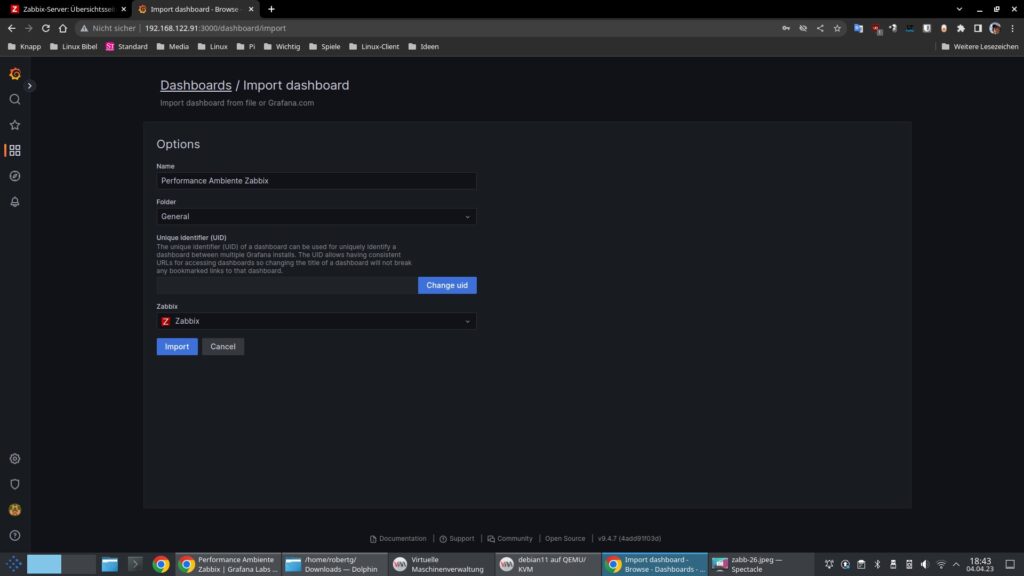Open the Configuration gear icon
The width and height of the screenshot is (1024, 576).
tap(14, 458)
